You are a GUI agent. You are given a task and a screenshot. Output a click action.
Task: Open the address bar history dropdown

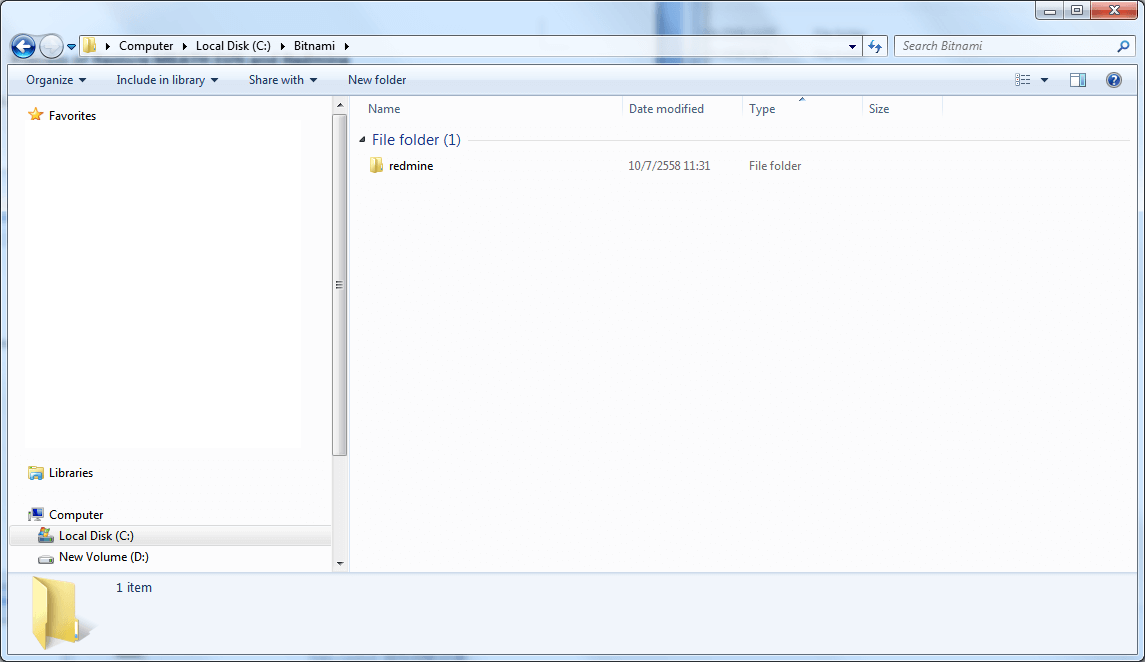point(851,46)
